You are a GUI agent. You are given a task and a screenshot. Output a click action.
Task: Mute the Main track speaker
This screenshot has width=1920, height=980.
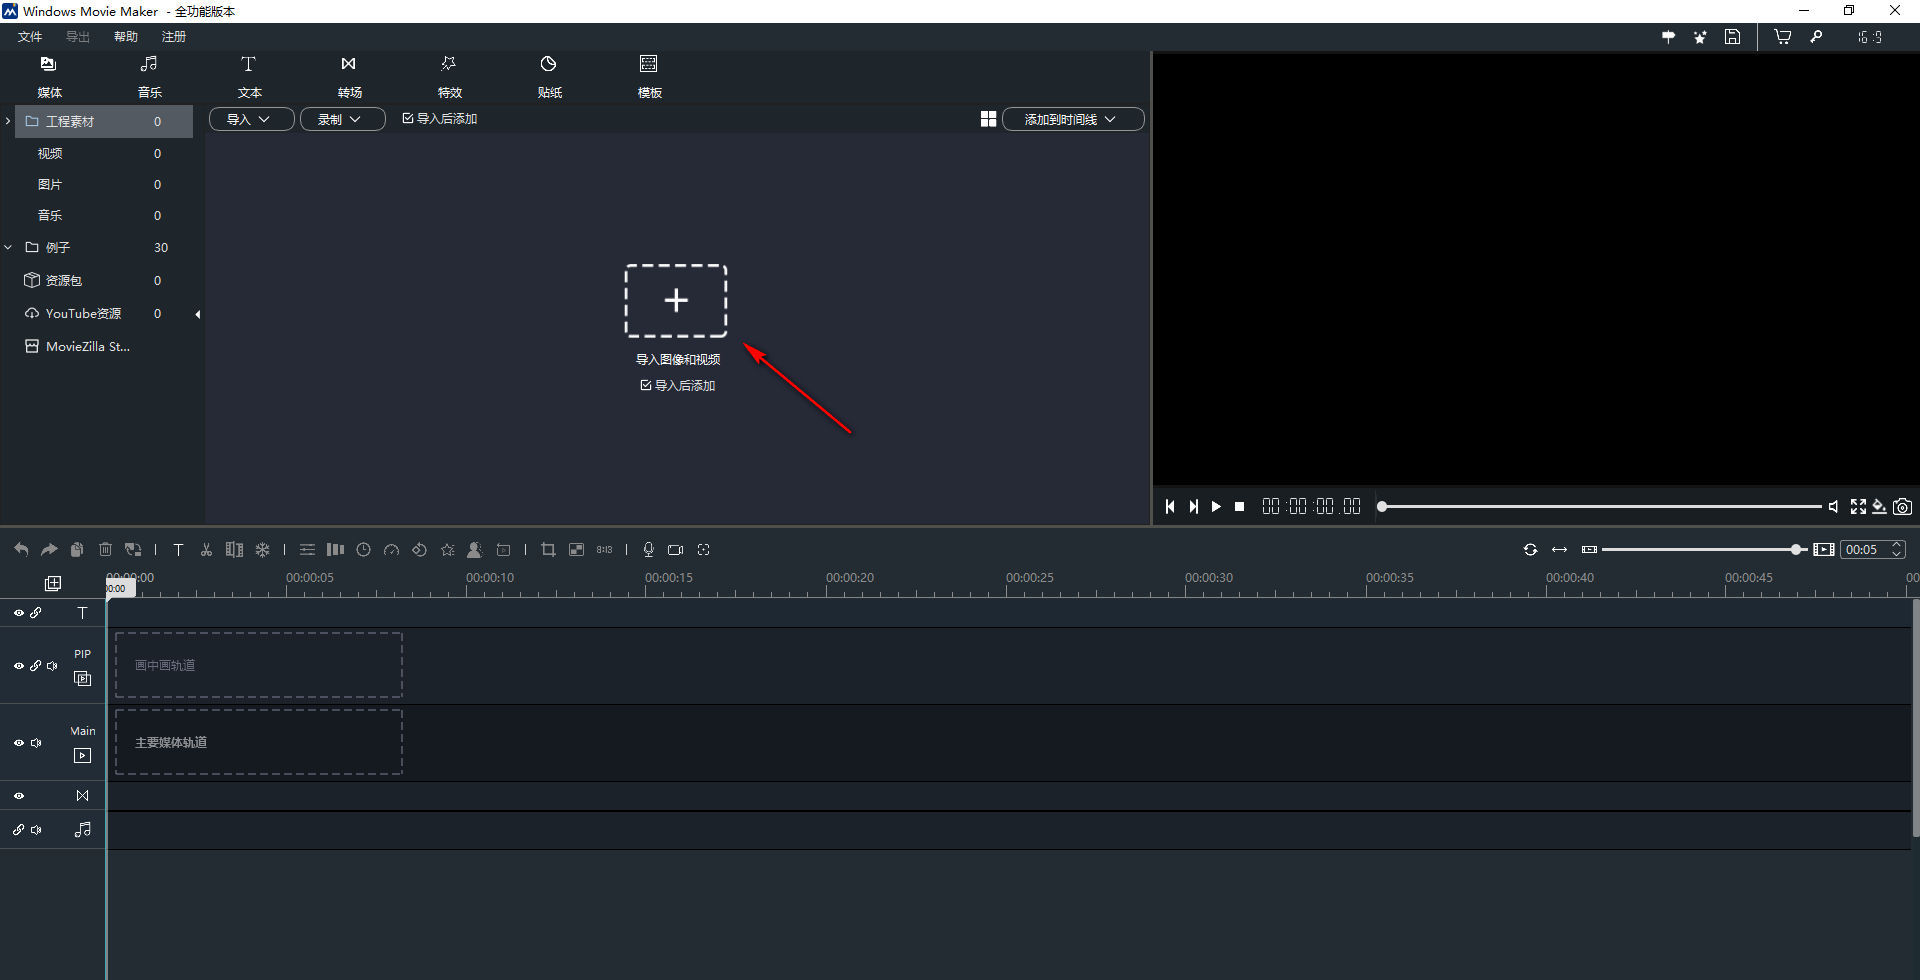click(x=36, y=743)
